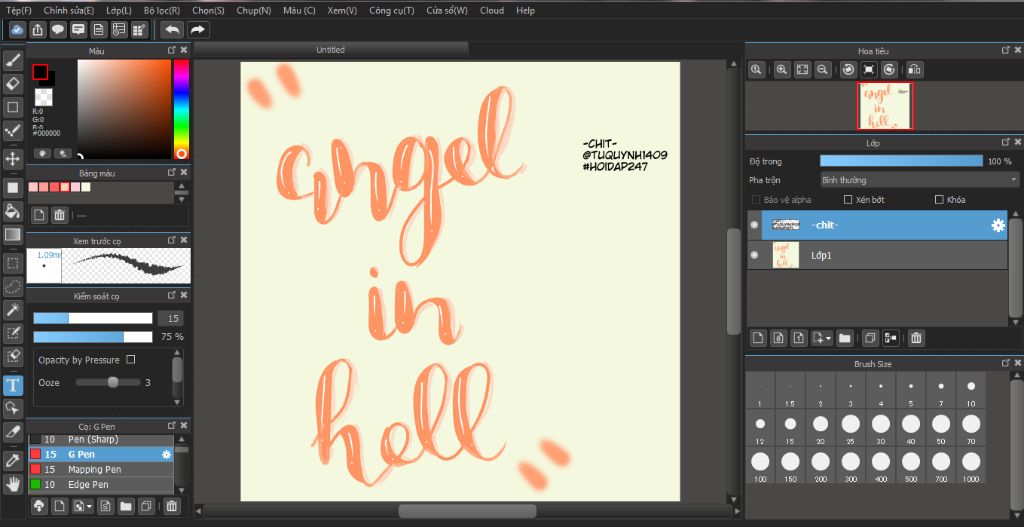Screen dimensions: 1024x527
Task: Adjust the Ooze slider
Action: click(108, 382)
